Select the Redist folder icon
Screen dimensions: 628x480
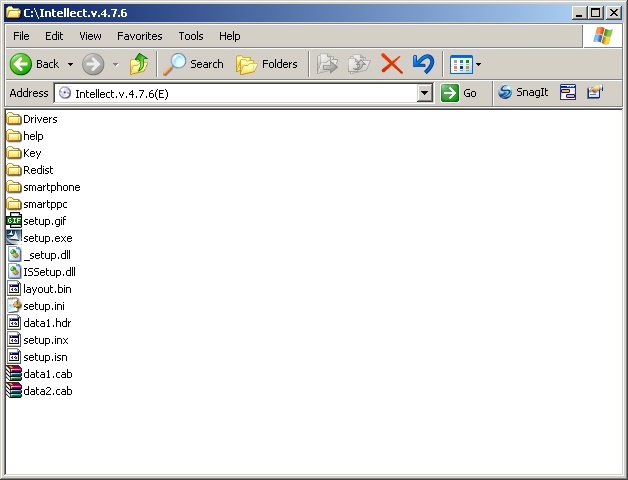(14, 170)
